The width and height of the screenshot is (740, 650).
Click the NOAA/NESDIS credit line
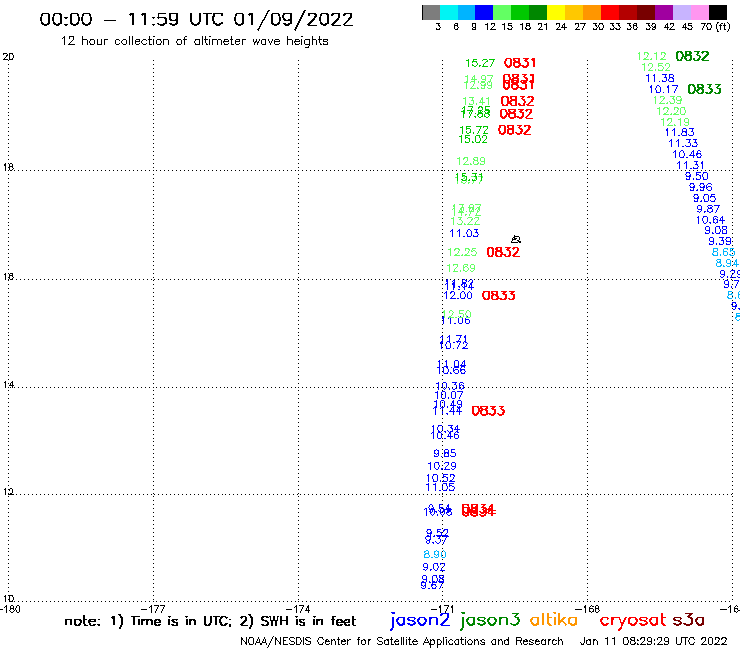[402, 641]
